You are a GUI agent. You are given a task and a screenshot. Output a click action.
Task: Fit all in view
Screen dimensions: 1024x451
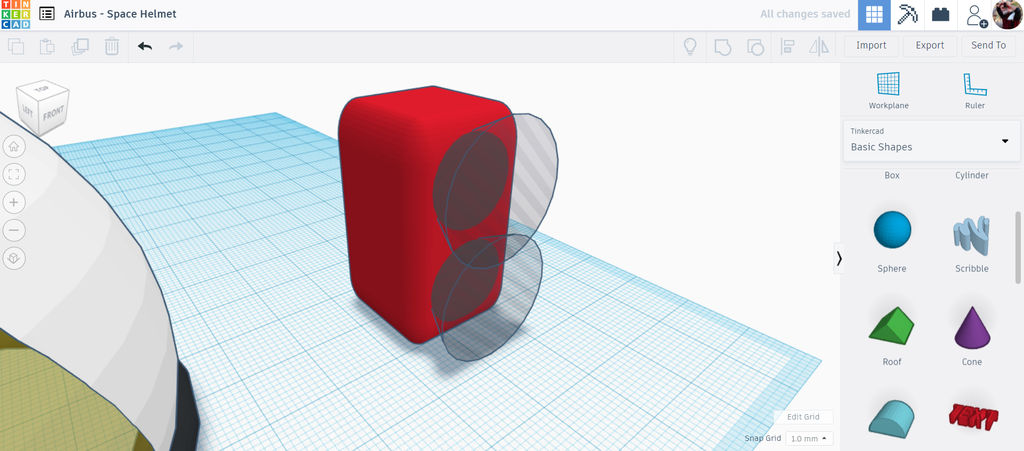[14, 174]
